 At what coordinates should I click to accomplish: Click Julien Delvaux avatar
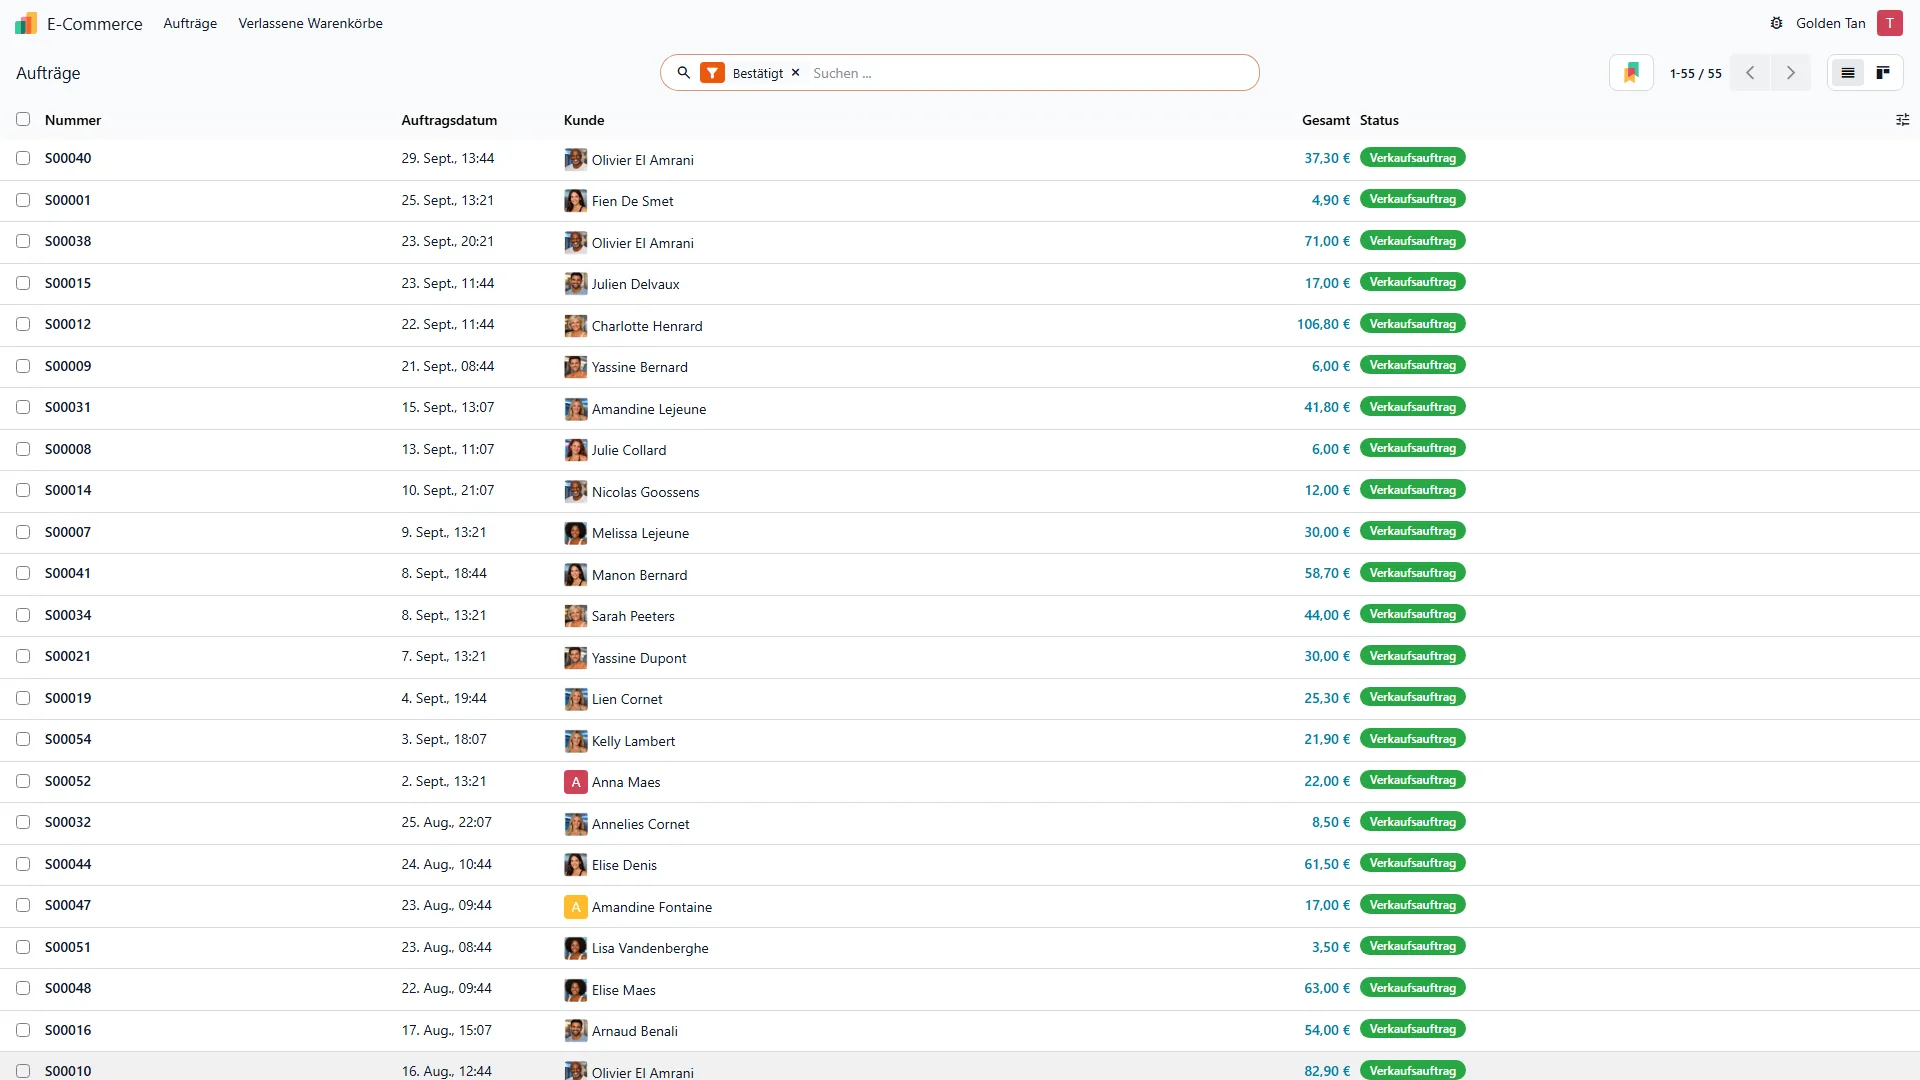point(576,284)
